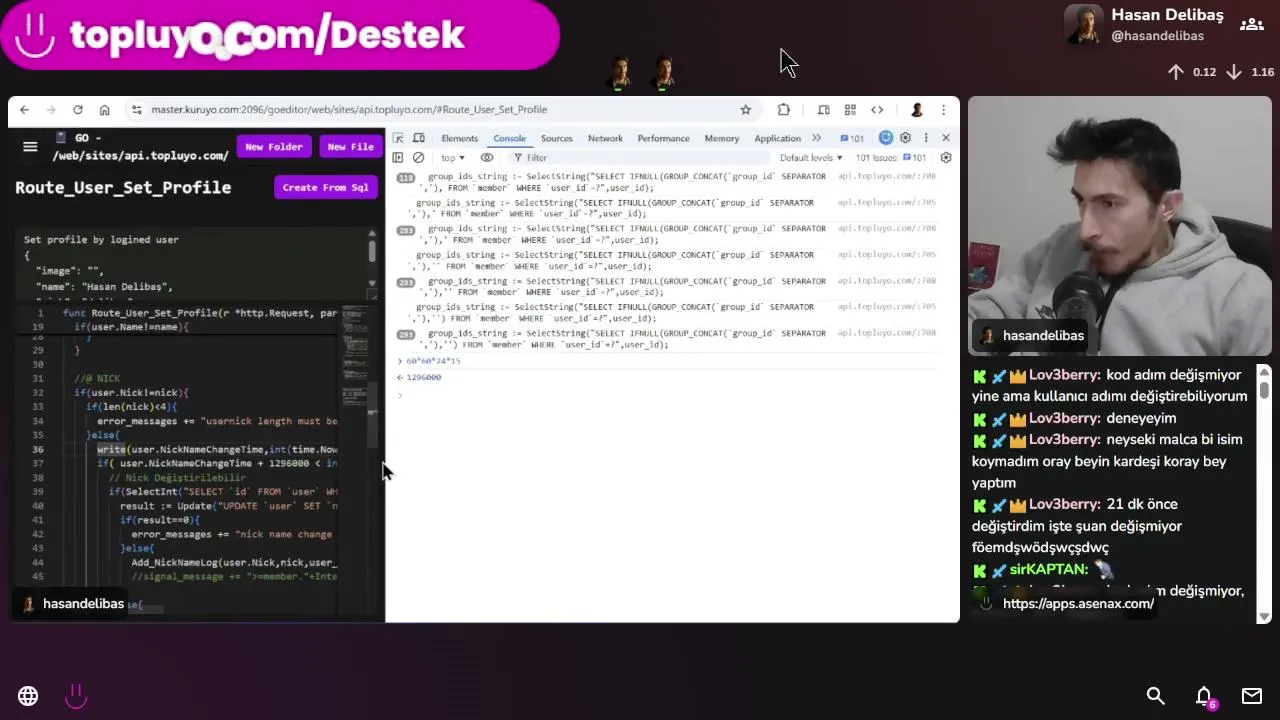Click the smiley logo in the bottom bar
This screenshot has height=720, width=1280.
coord(76,696)
